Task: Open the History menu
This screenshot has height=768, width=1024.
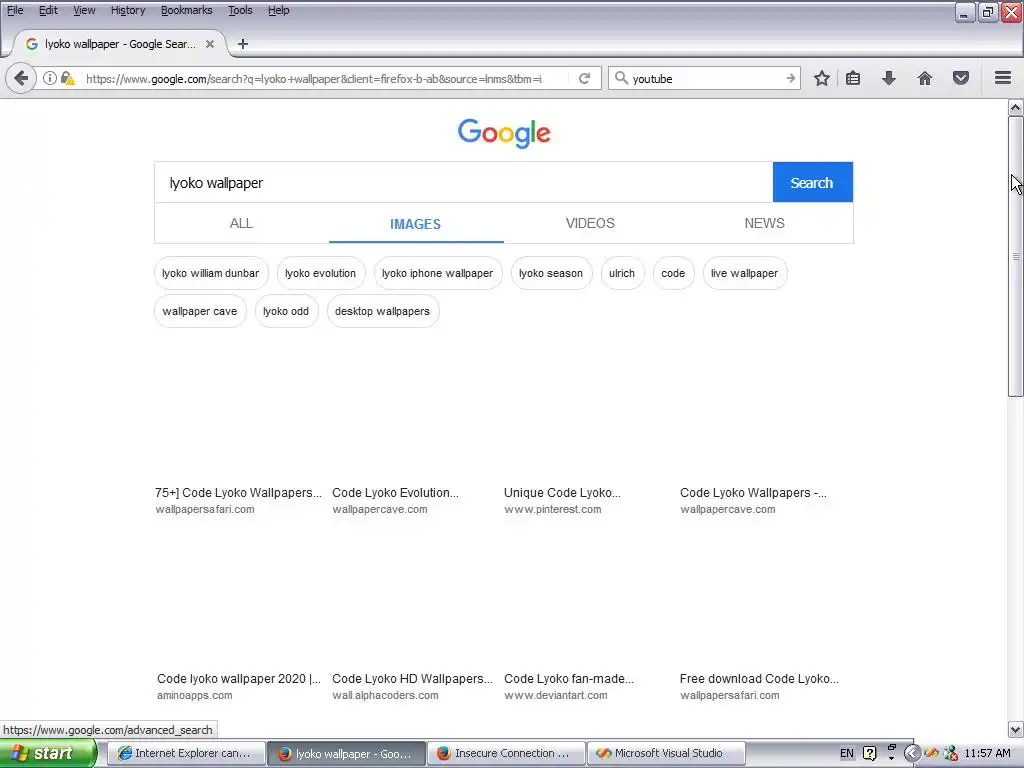Action: [128, 10]
